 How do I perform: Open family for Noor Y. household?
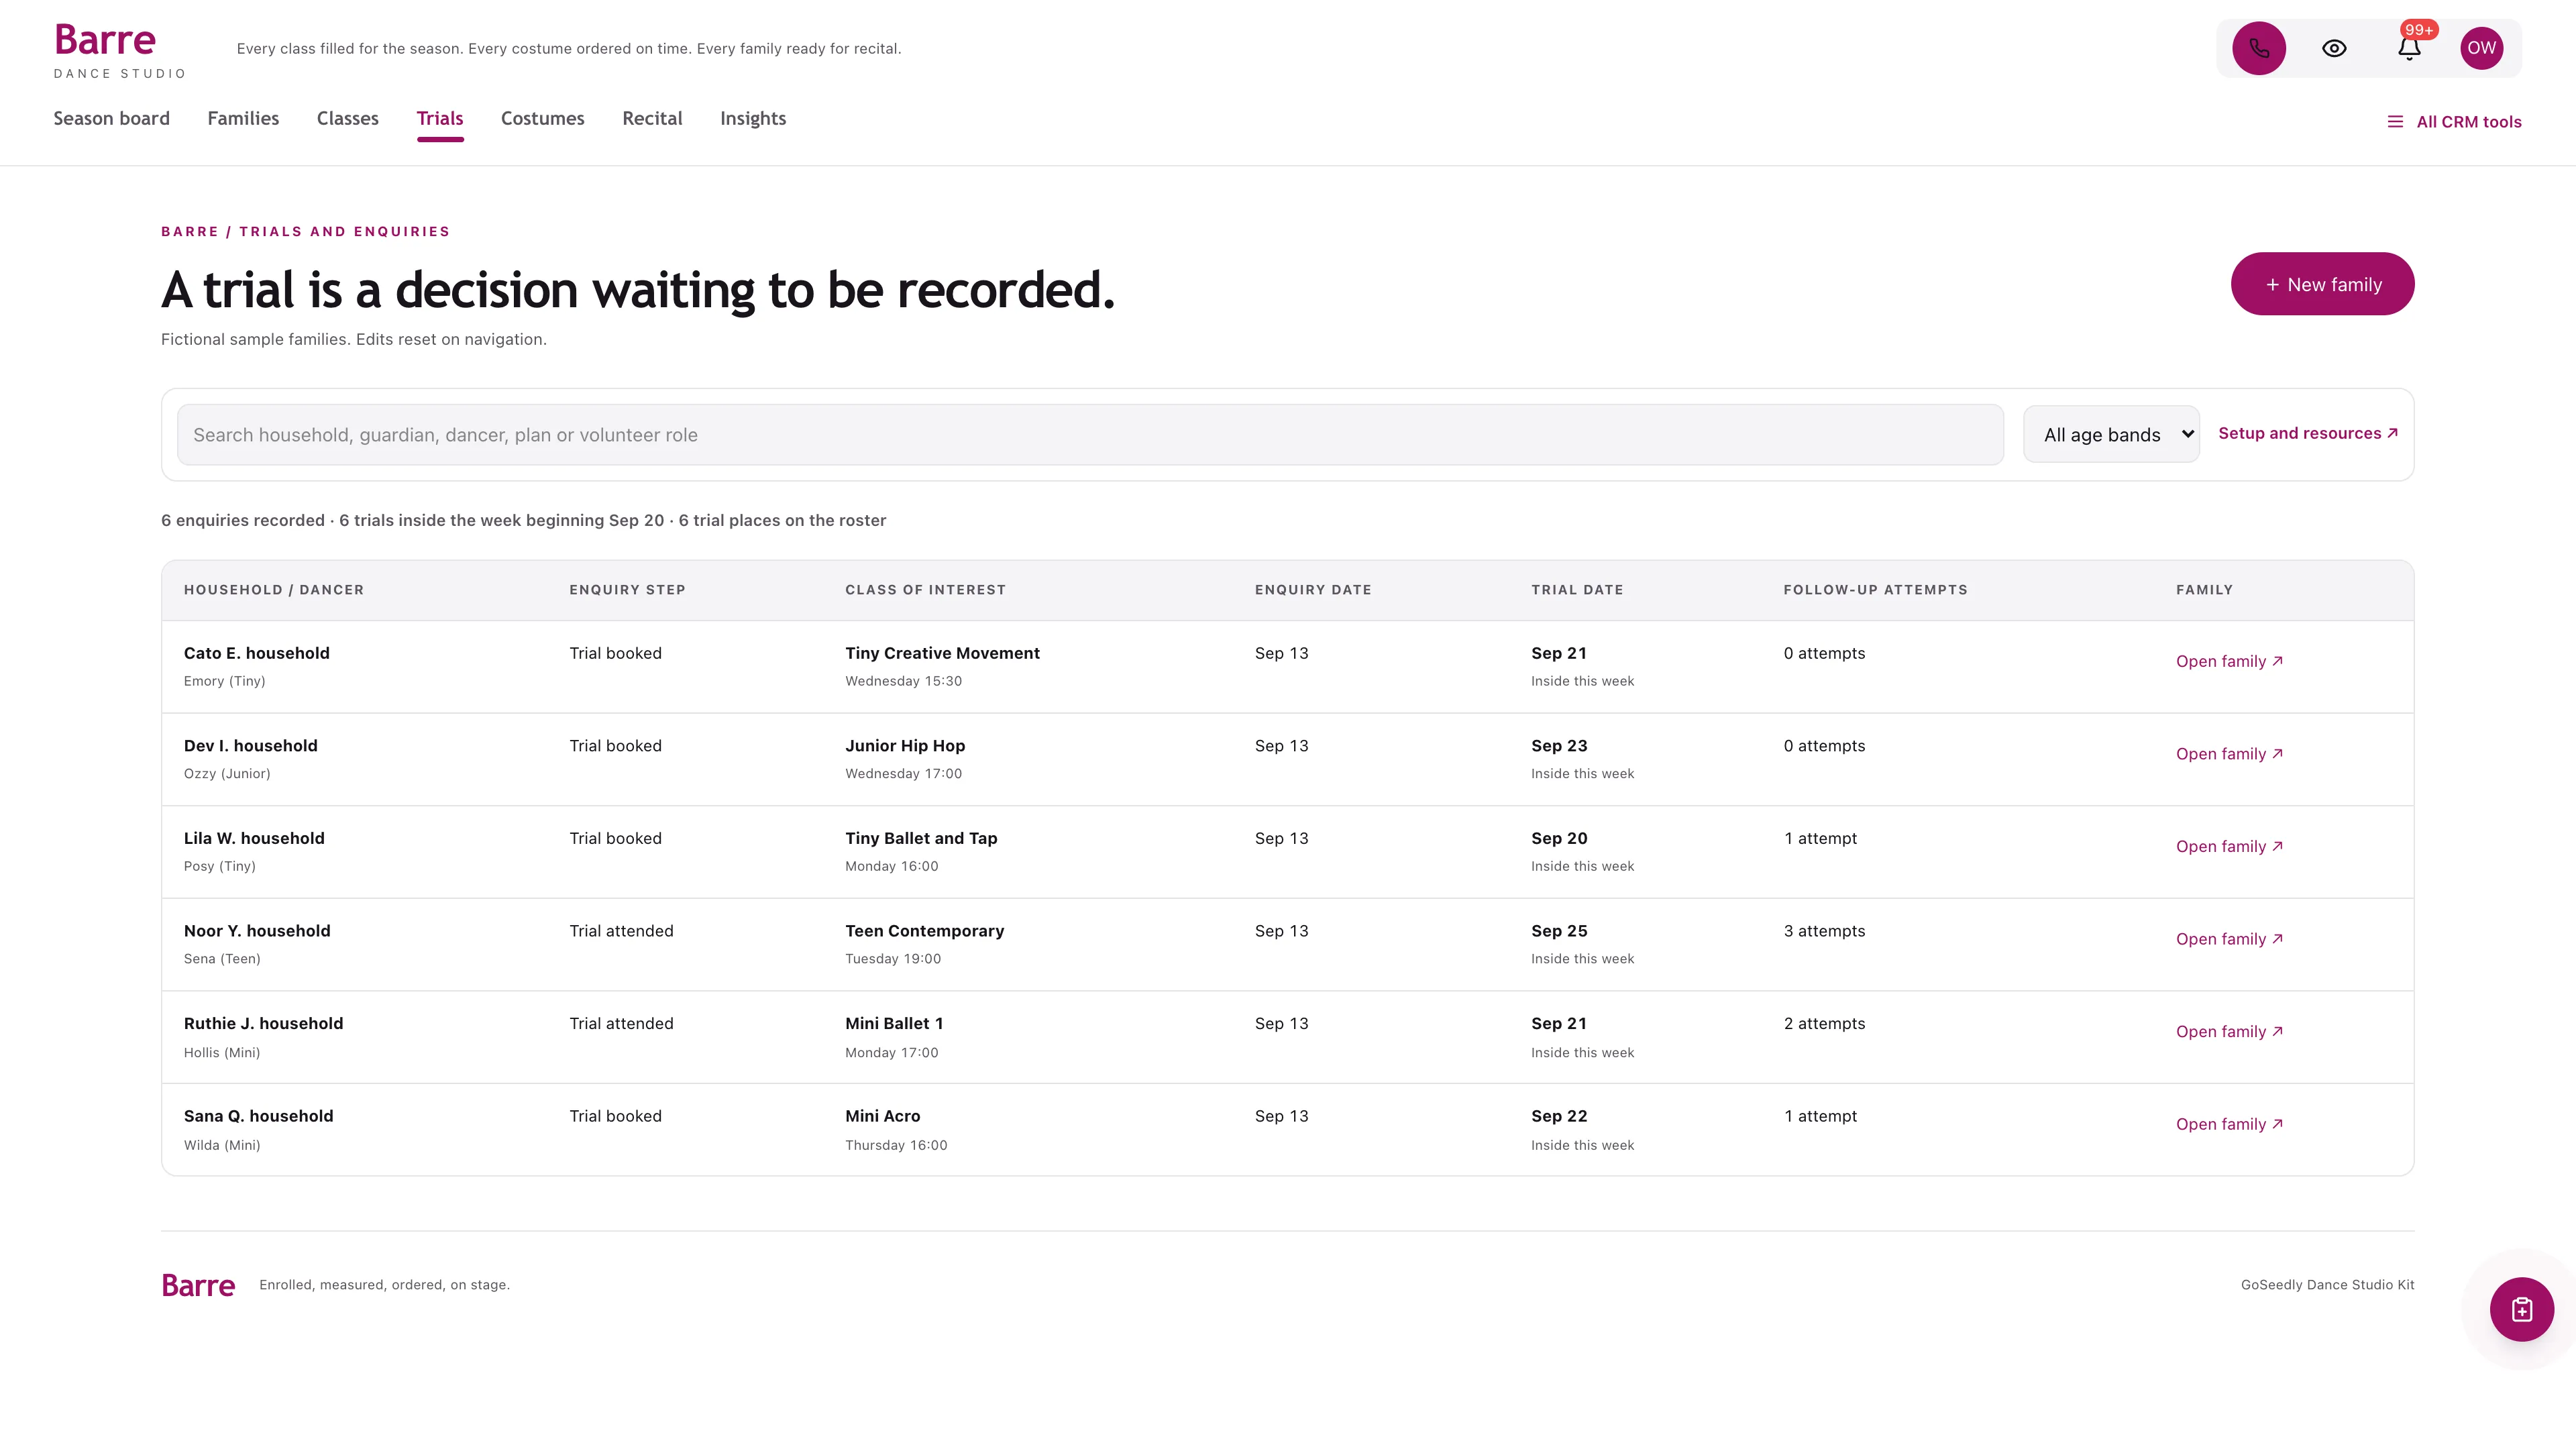click(x=2229, y=939)
